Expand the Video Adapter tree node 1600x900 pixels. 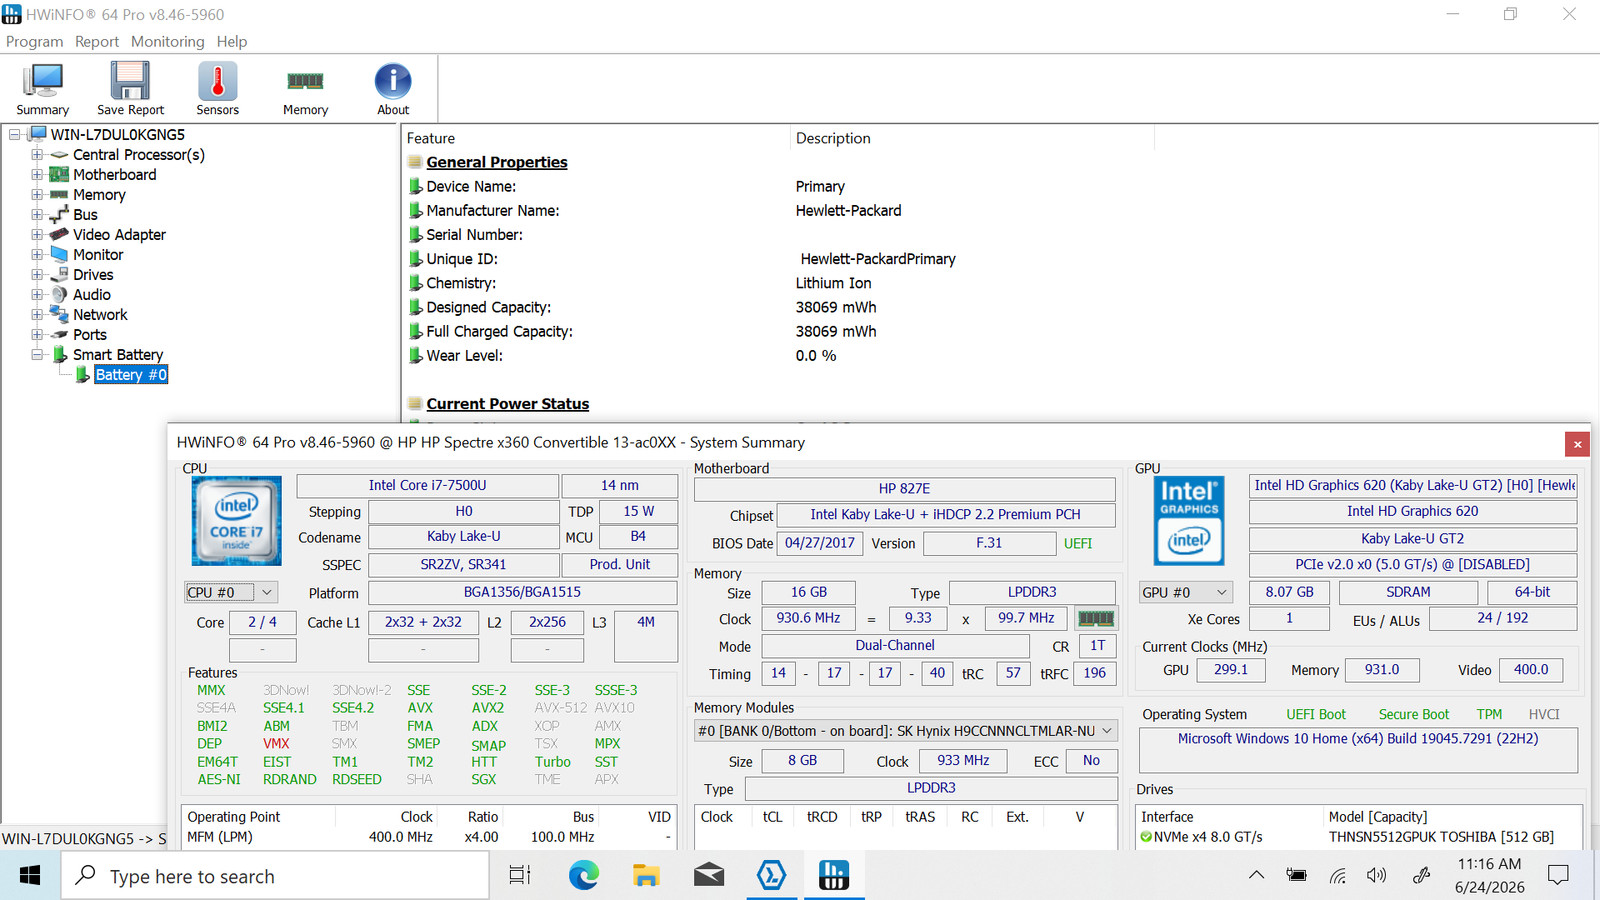pyautogui.click(x=37, y=235)
